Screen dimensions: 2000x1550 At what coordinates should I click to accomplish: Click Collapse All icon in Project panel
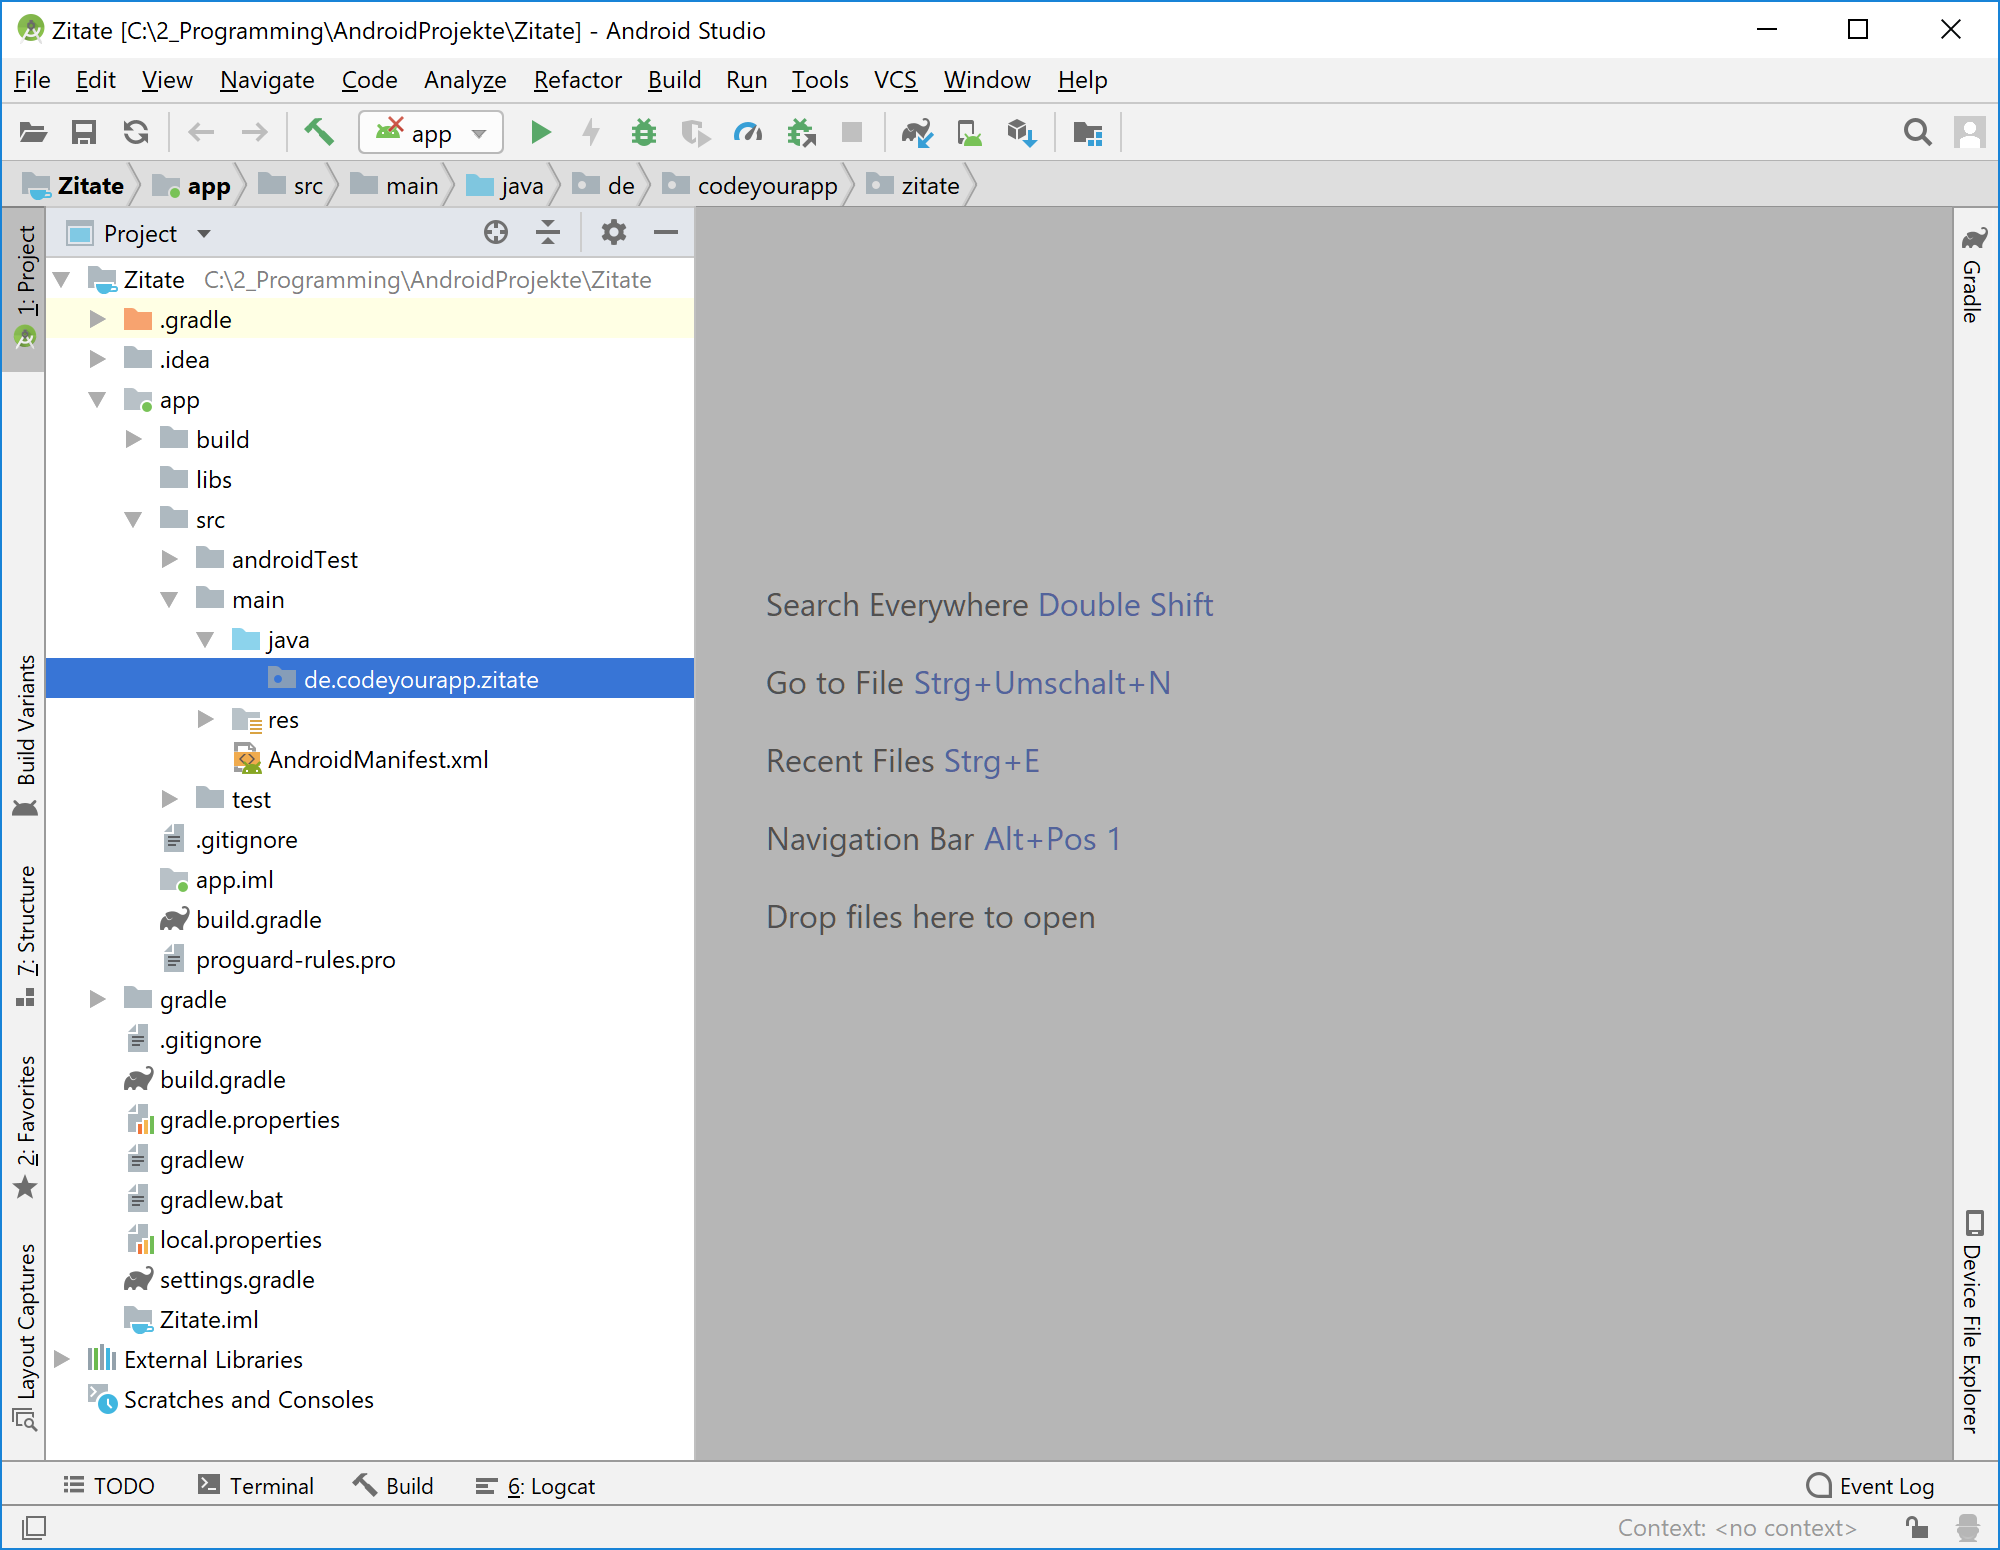click(x=548, y=233)
